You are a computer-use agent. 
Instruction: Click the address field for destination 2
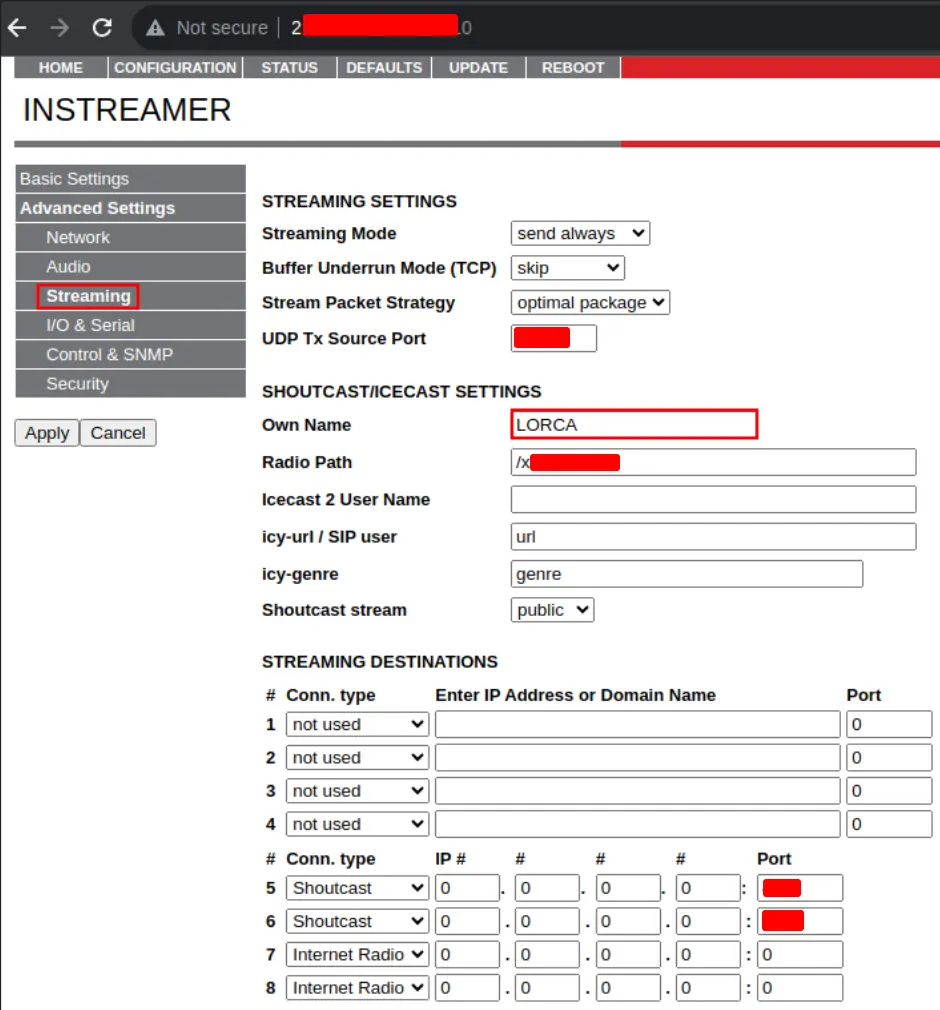coord(638,758)
